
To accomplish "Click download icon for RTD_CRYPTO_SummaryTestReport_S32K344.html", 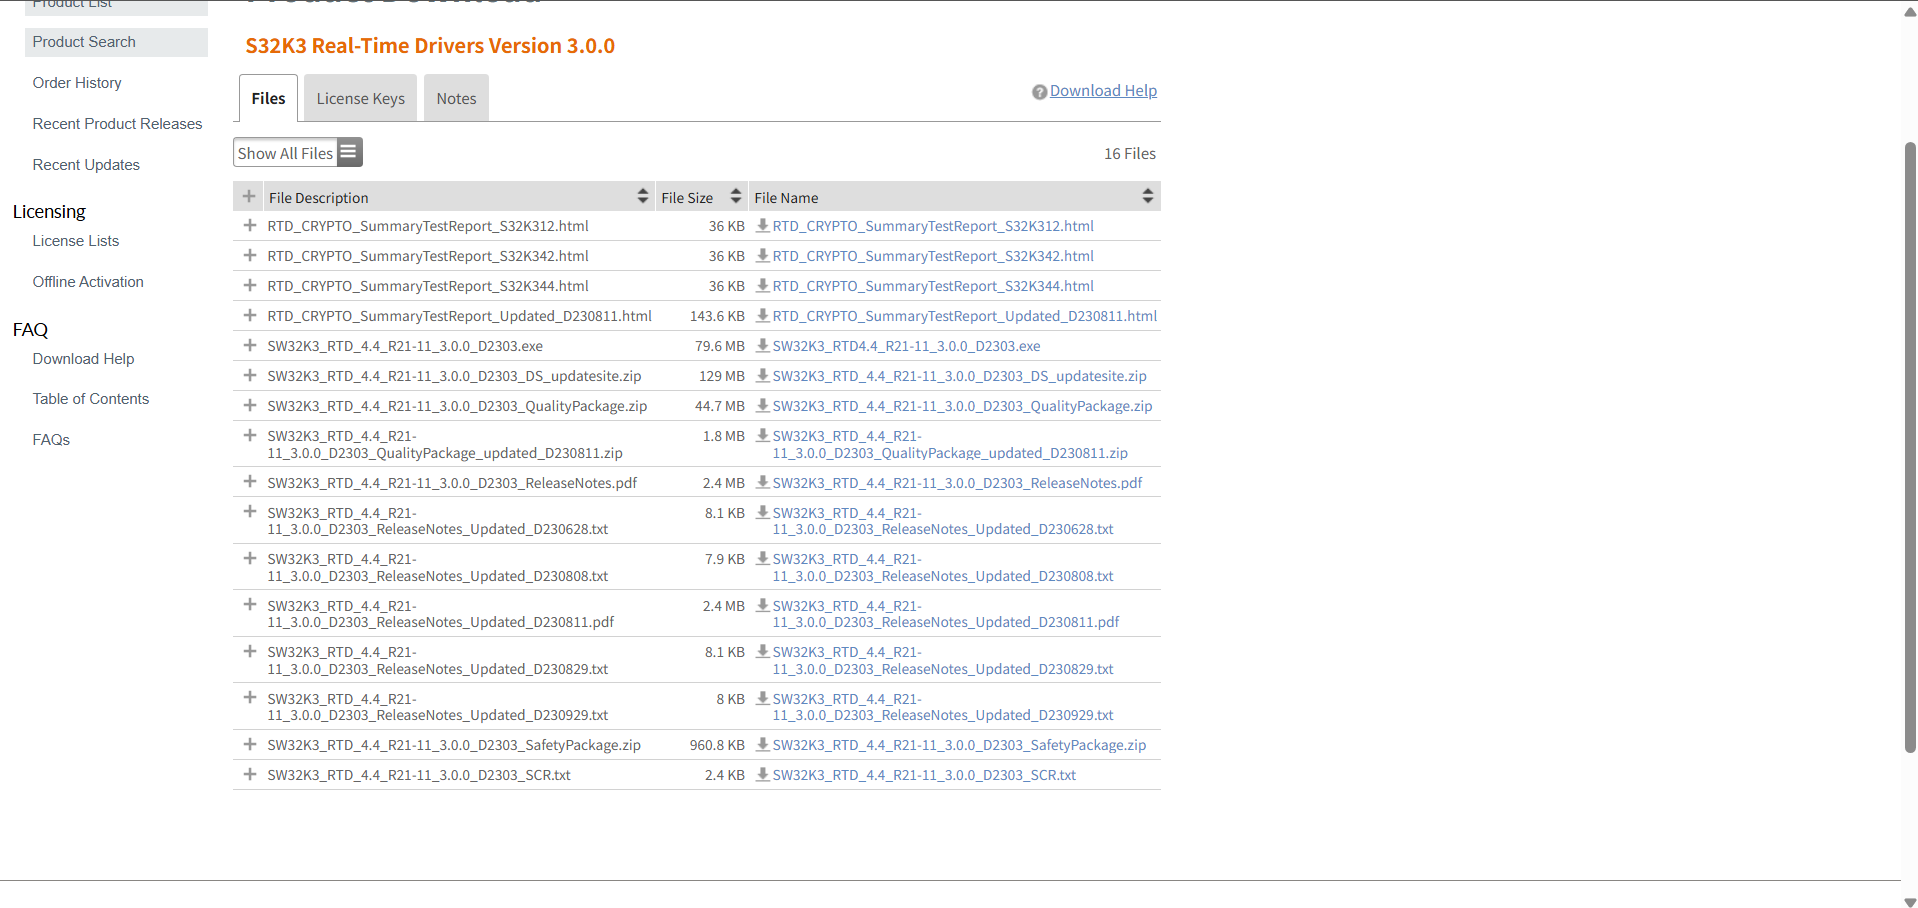I will click(763, 286).
